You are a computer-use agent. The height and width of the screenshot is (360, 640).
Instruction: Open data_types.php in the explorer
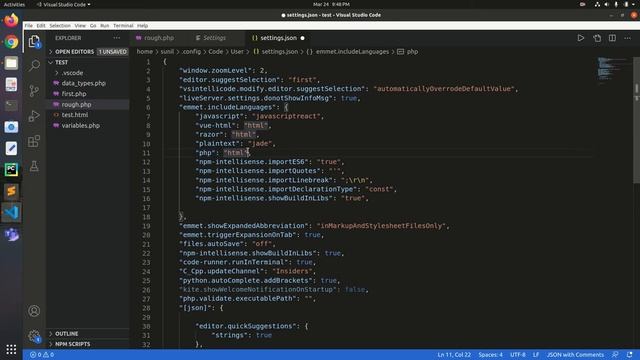84,83
